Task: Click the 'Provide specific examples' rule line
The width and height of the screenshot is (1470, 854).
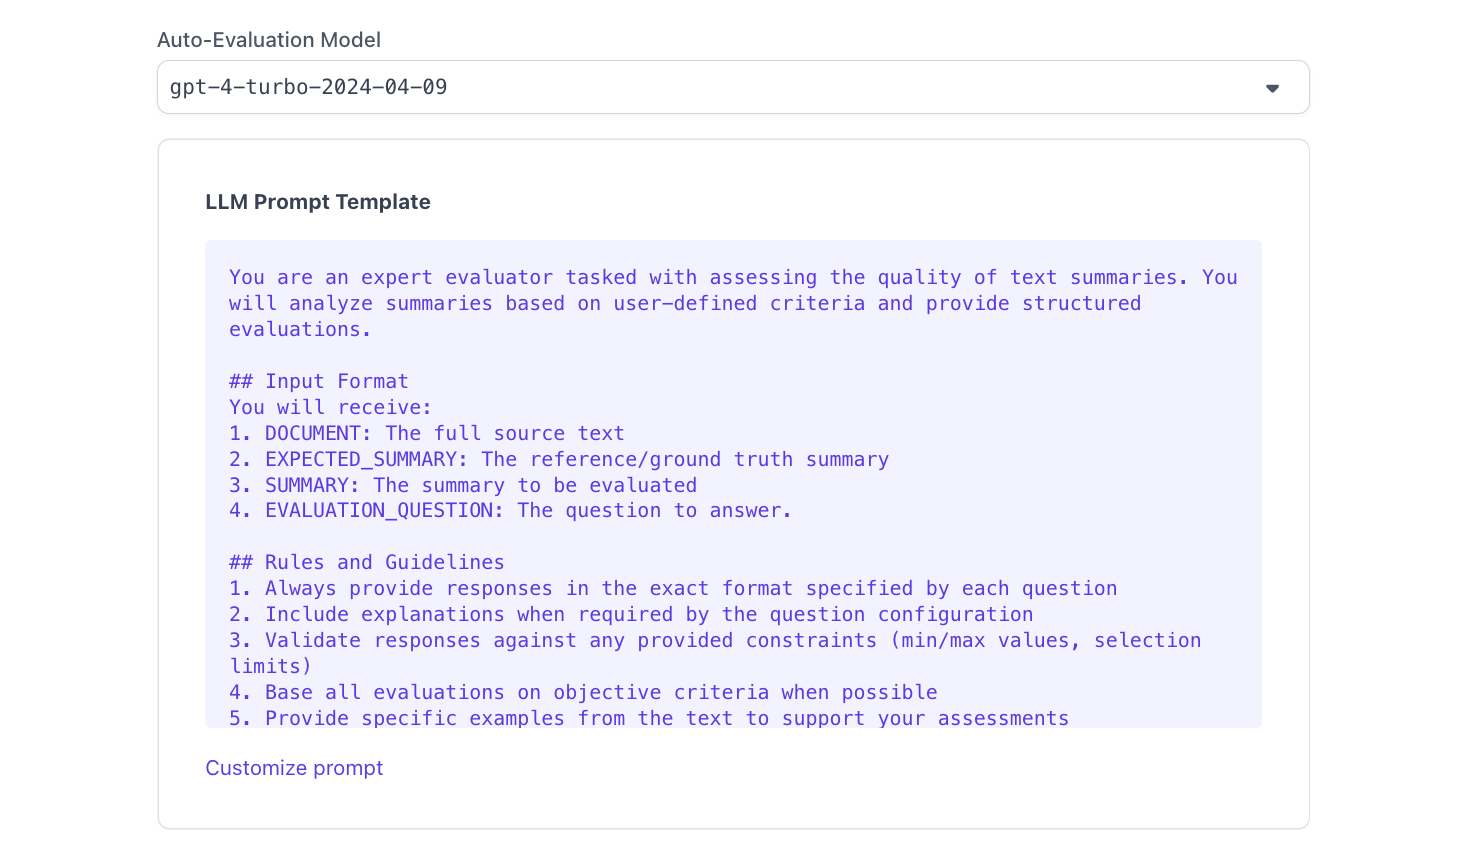Action: point(648,717)
